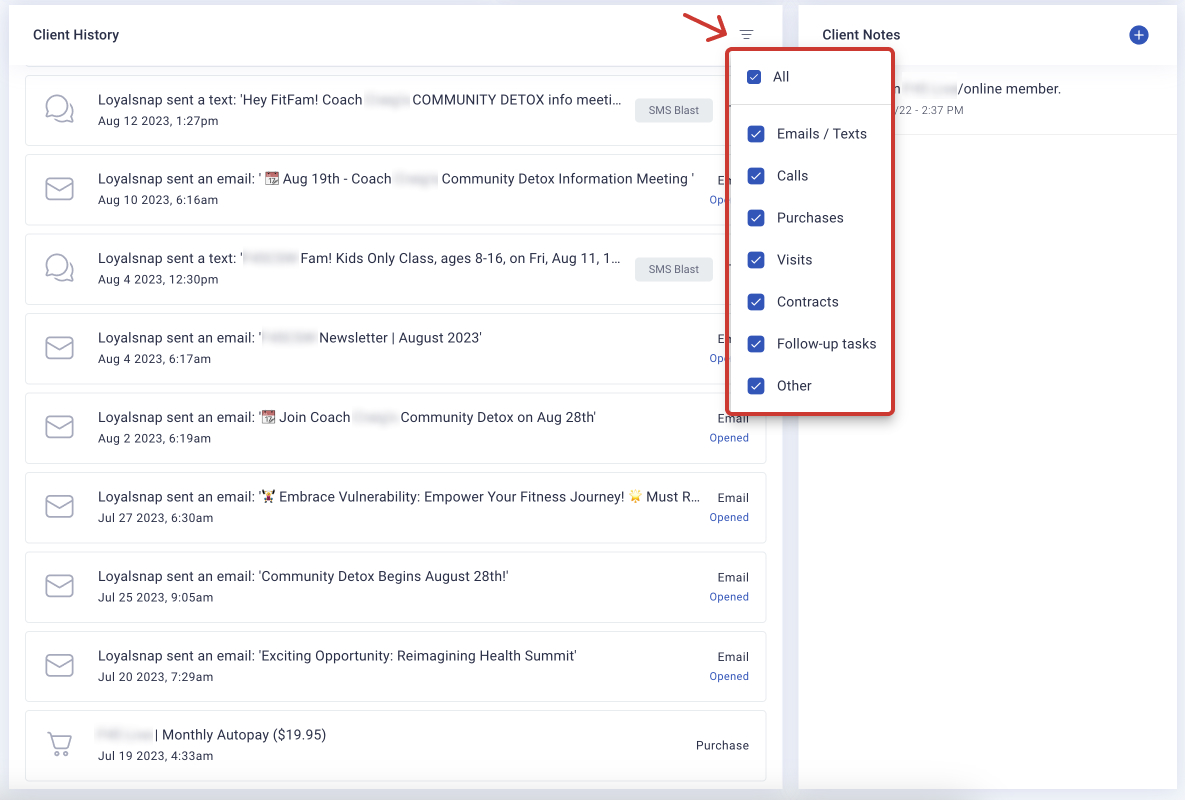The width and height of the screenshot is (1185, 800).
Task: Disable the Purchases filter checkbox
Action: pyautogui.click(x=757, y=218)
